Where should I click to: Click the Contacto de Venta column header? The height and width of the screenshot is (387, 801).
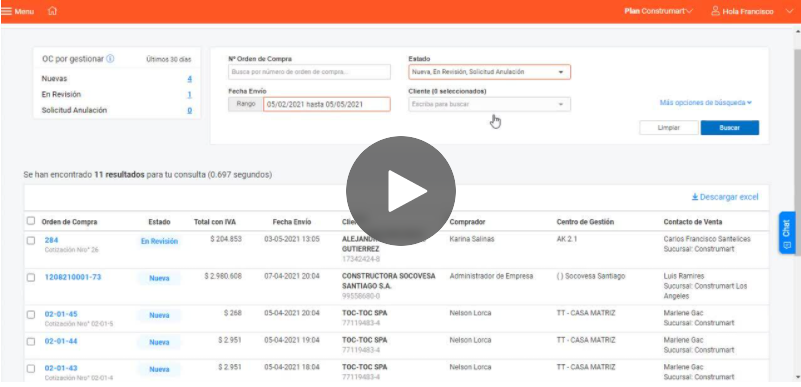point(693,222)
